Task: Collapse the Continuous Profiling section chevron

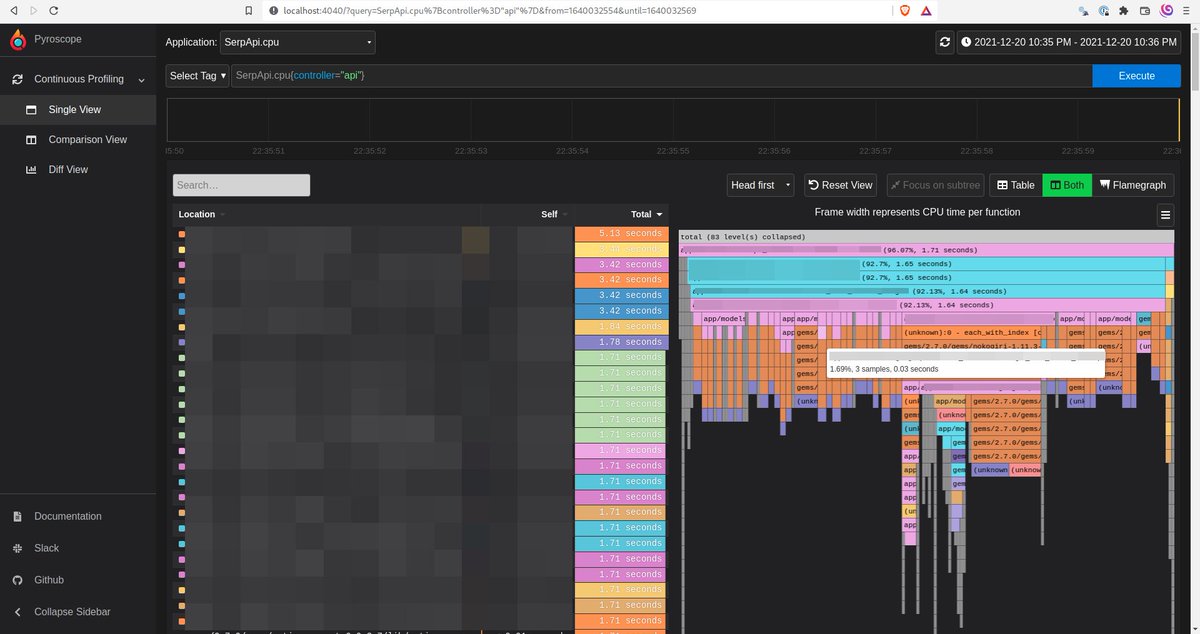Action: tap(141, 80)
